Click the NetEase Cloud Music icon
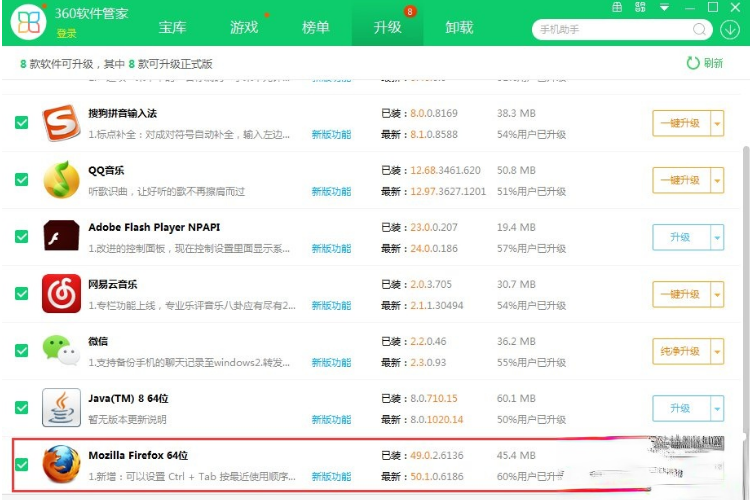750x500 pixels. pos(61,294)
